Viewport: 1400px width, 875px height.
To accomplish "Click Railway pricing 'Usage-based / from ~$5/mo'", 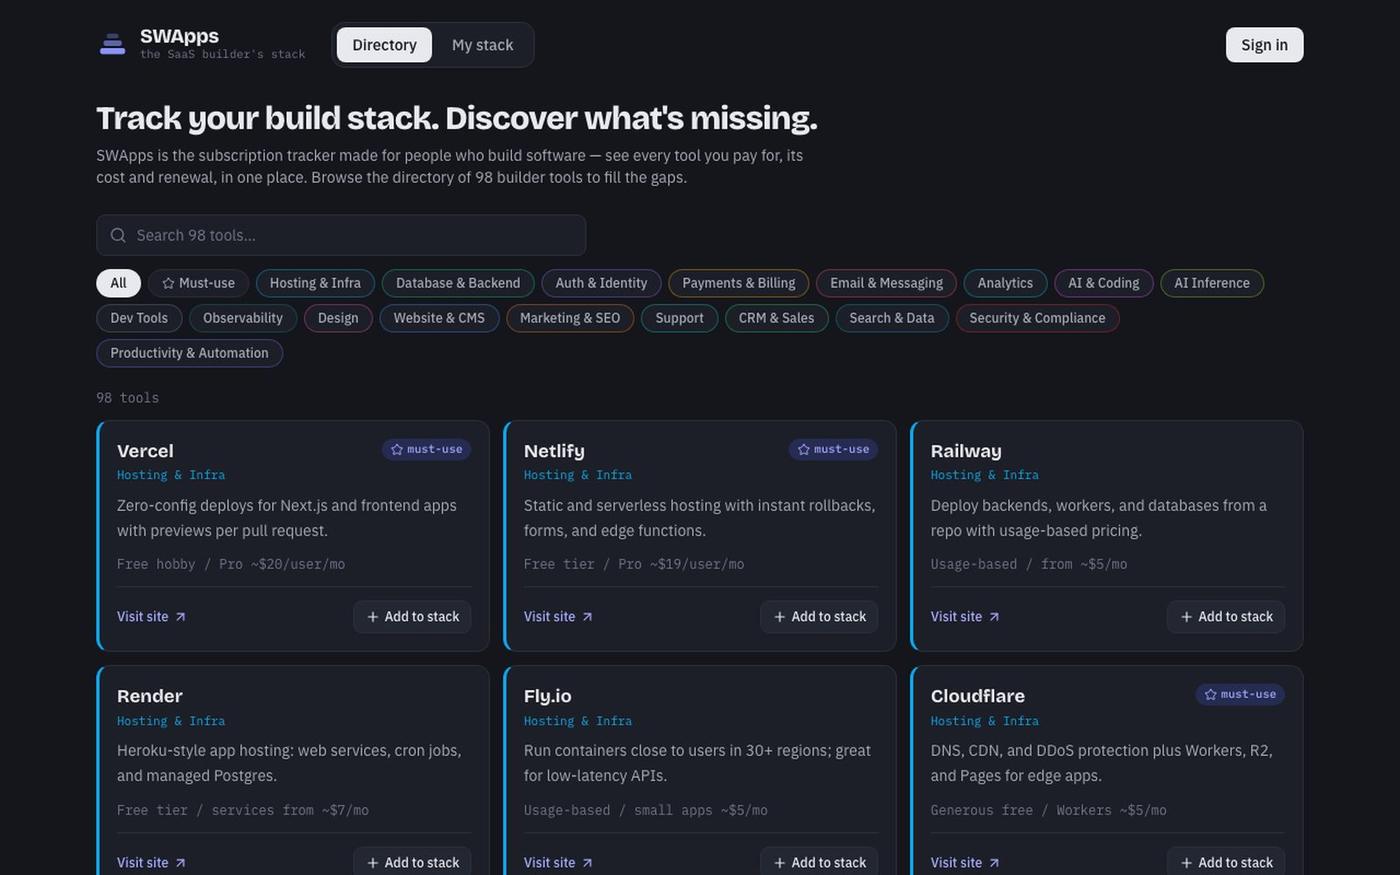I will pos(1029,564).
